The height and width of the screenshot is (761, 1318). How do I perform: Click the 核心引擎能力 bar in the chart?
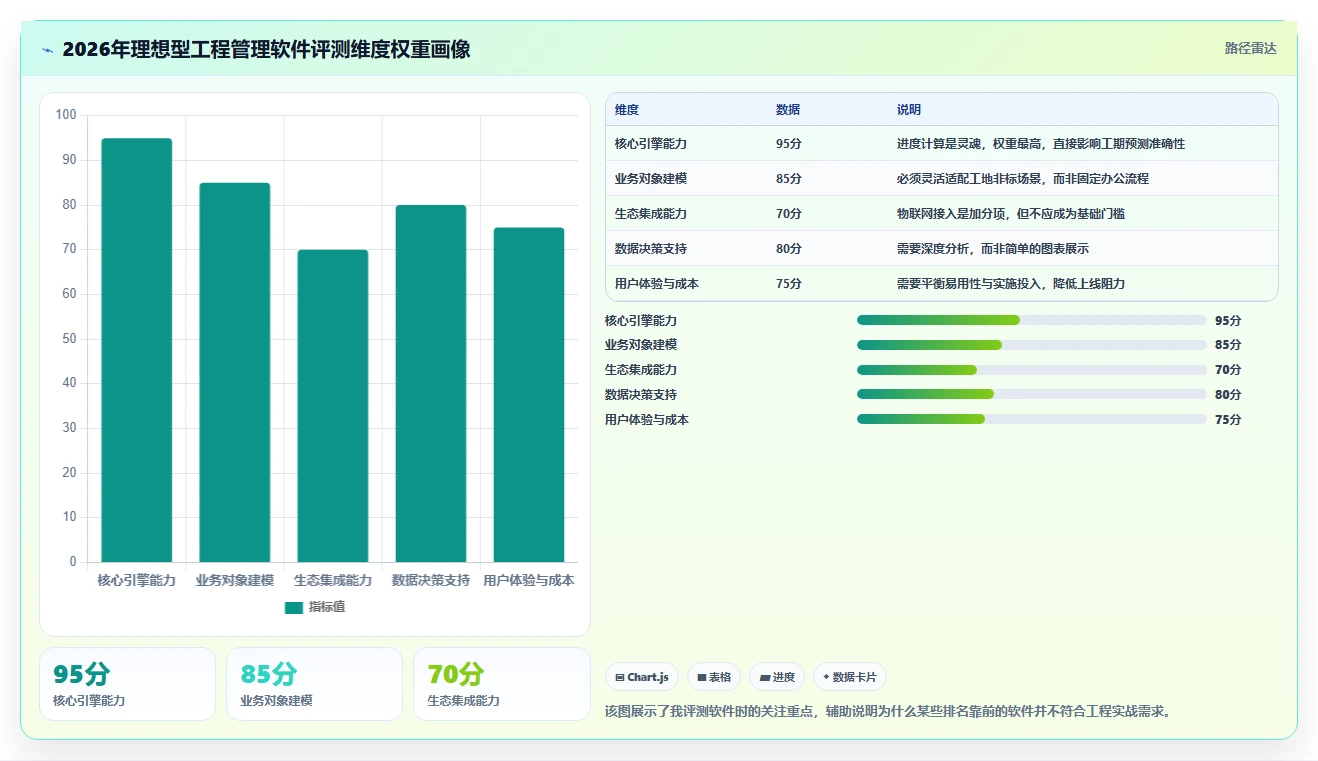(x=136, y=350)
